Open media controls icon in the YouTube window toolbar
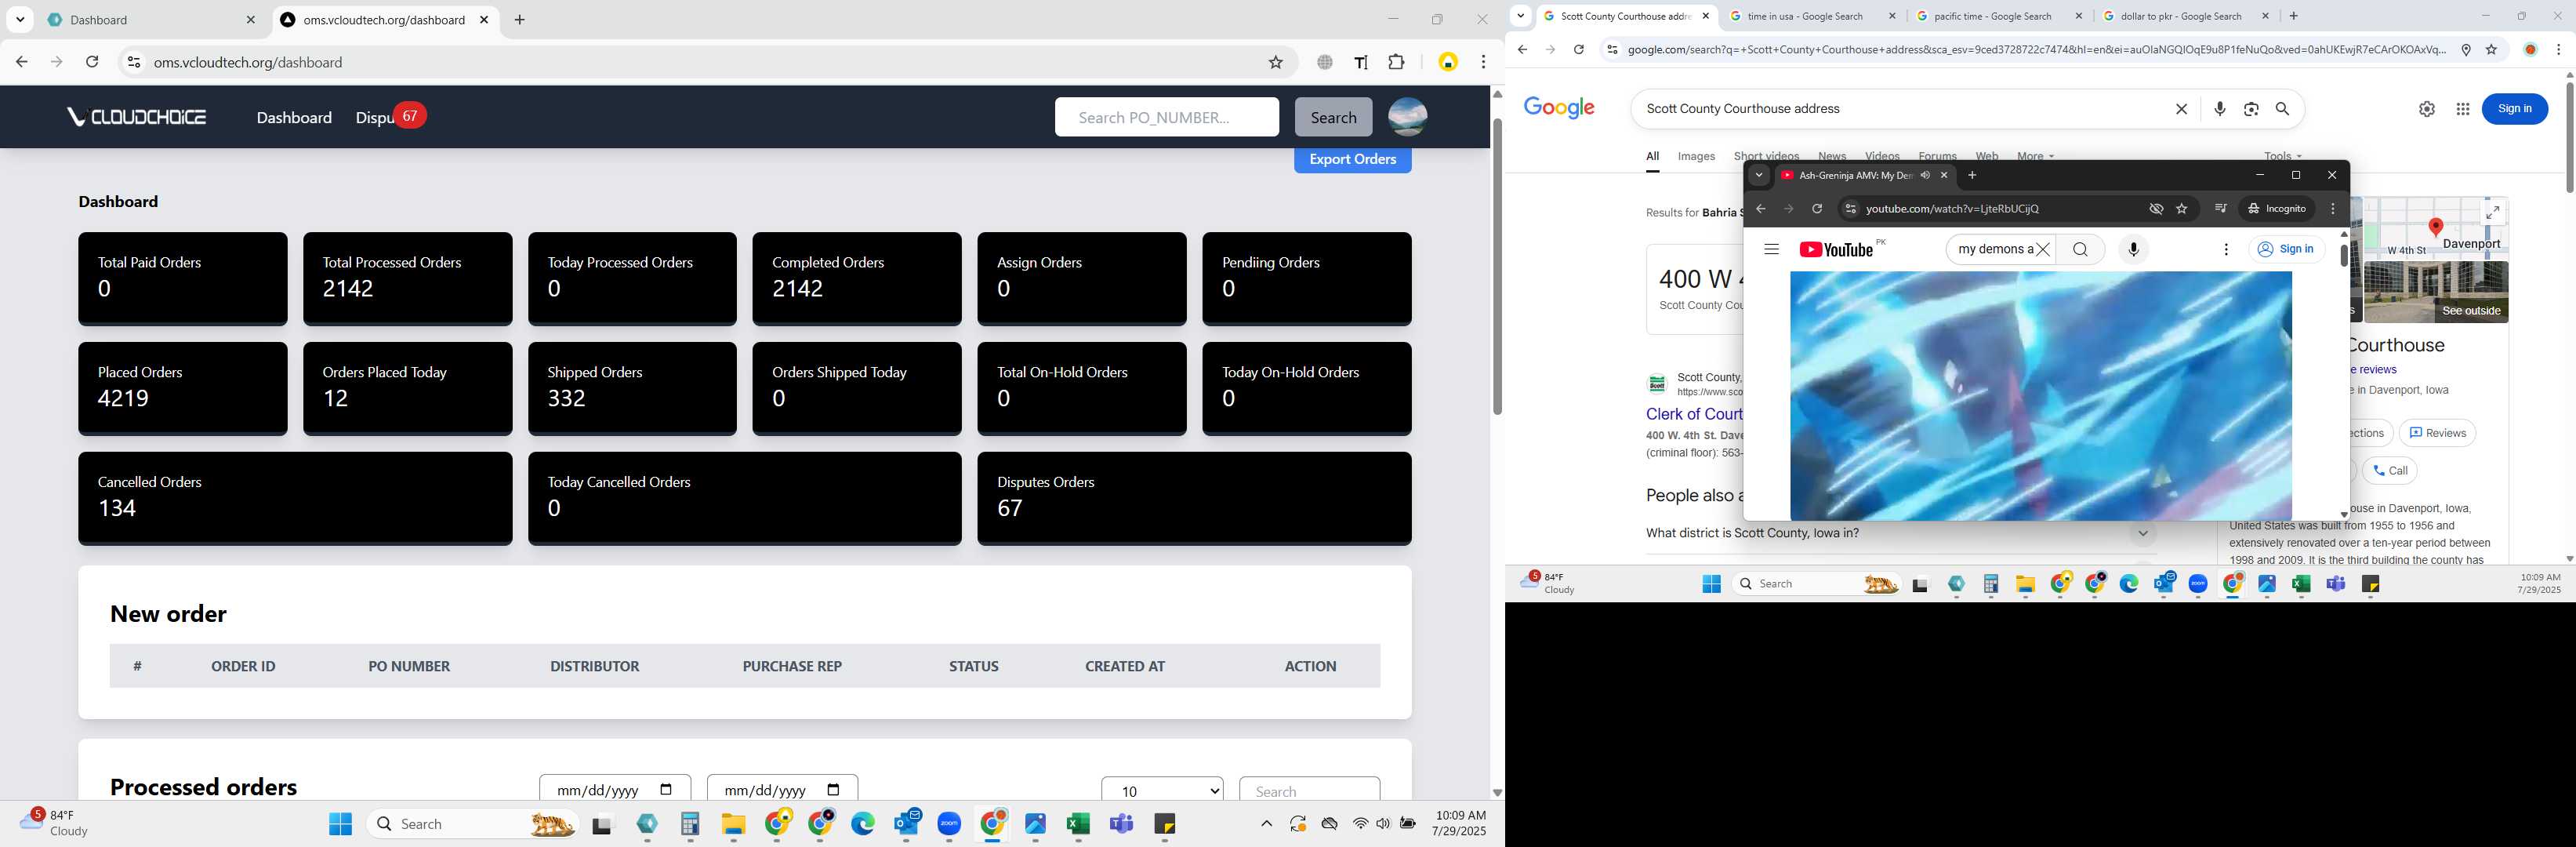Viewport: 2576px width, 847px height. click(2220, 208)
